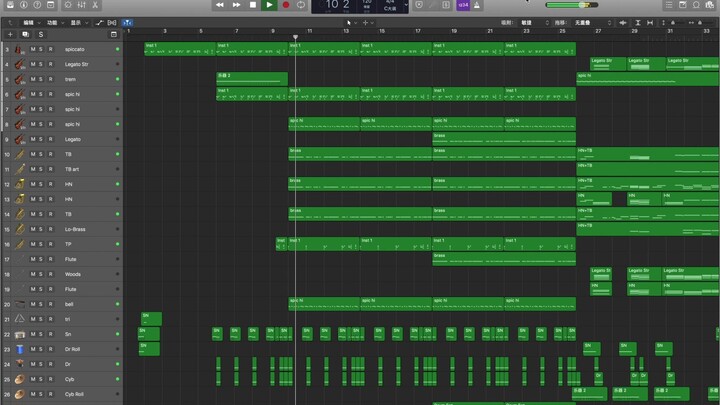Toggle global track Solo S button
This screenshot has height=405, width=720.
pos(40,34)
